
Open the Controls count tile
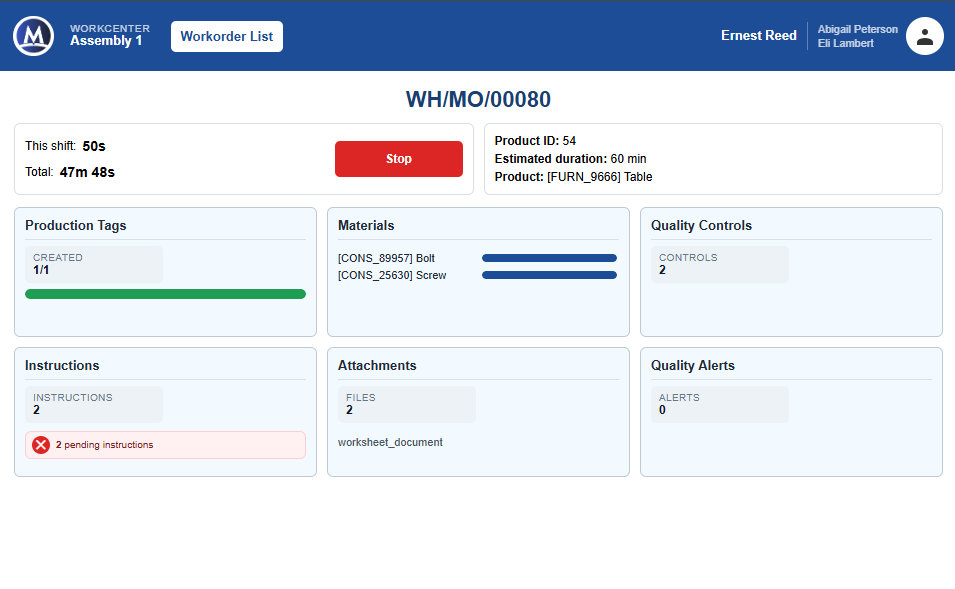720,264
